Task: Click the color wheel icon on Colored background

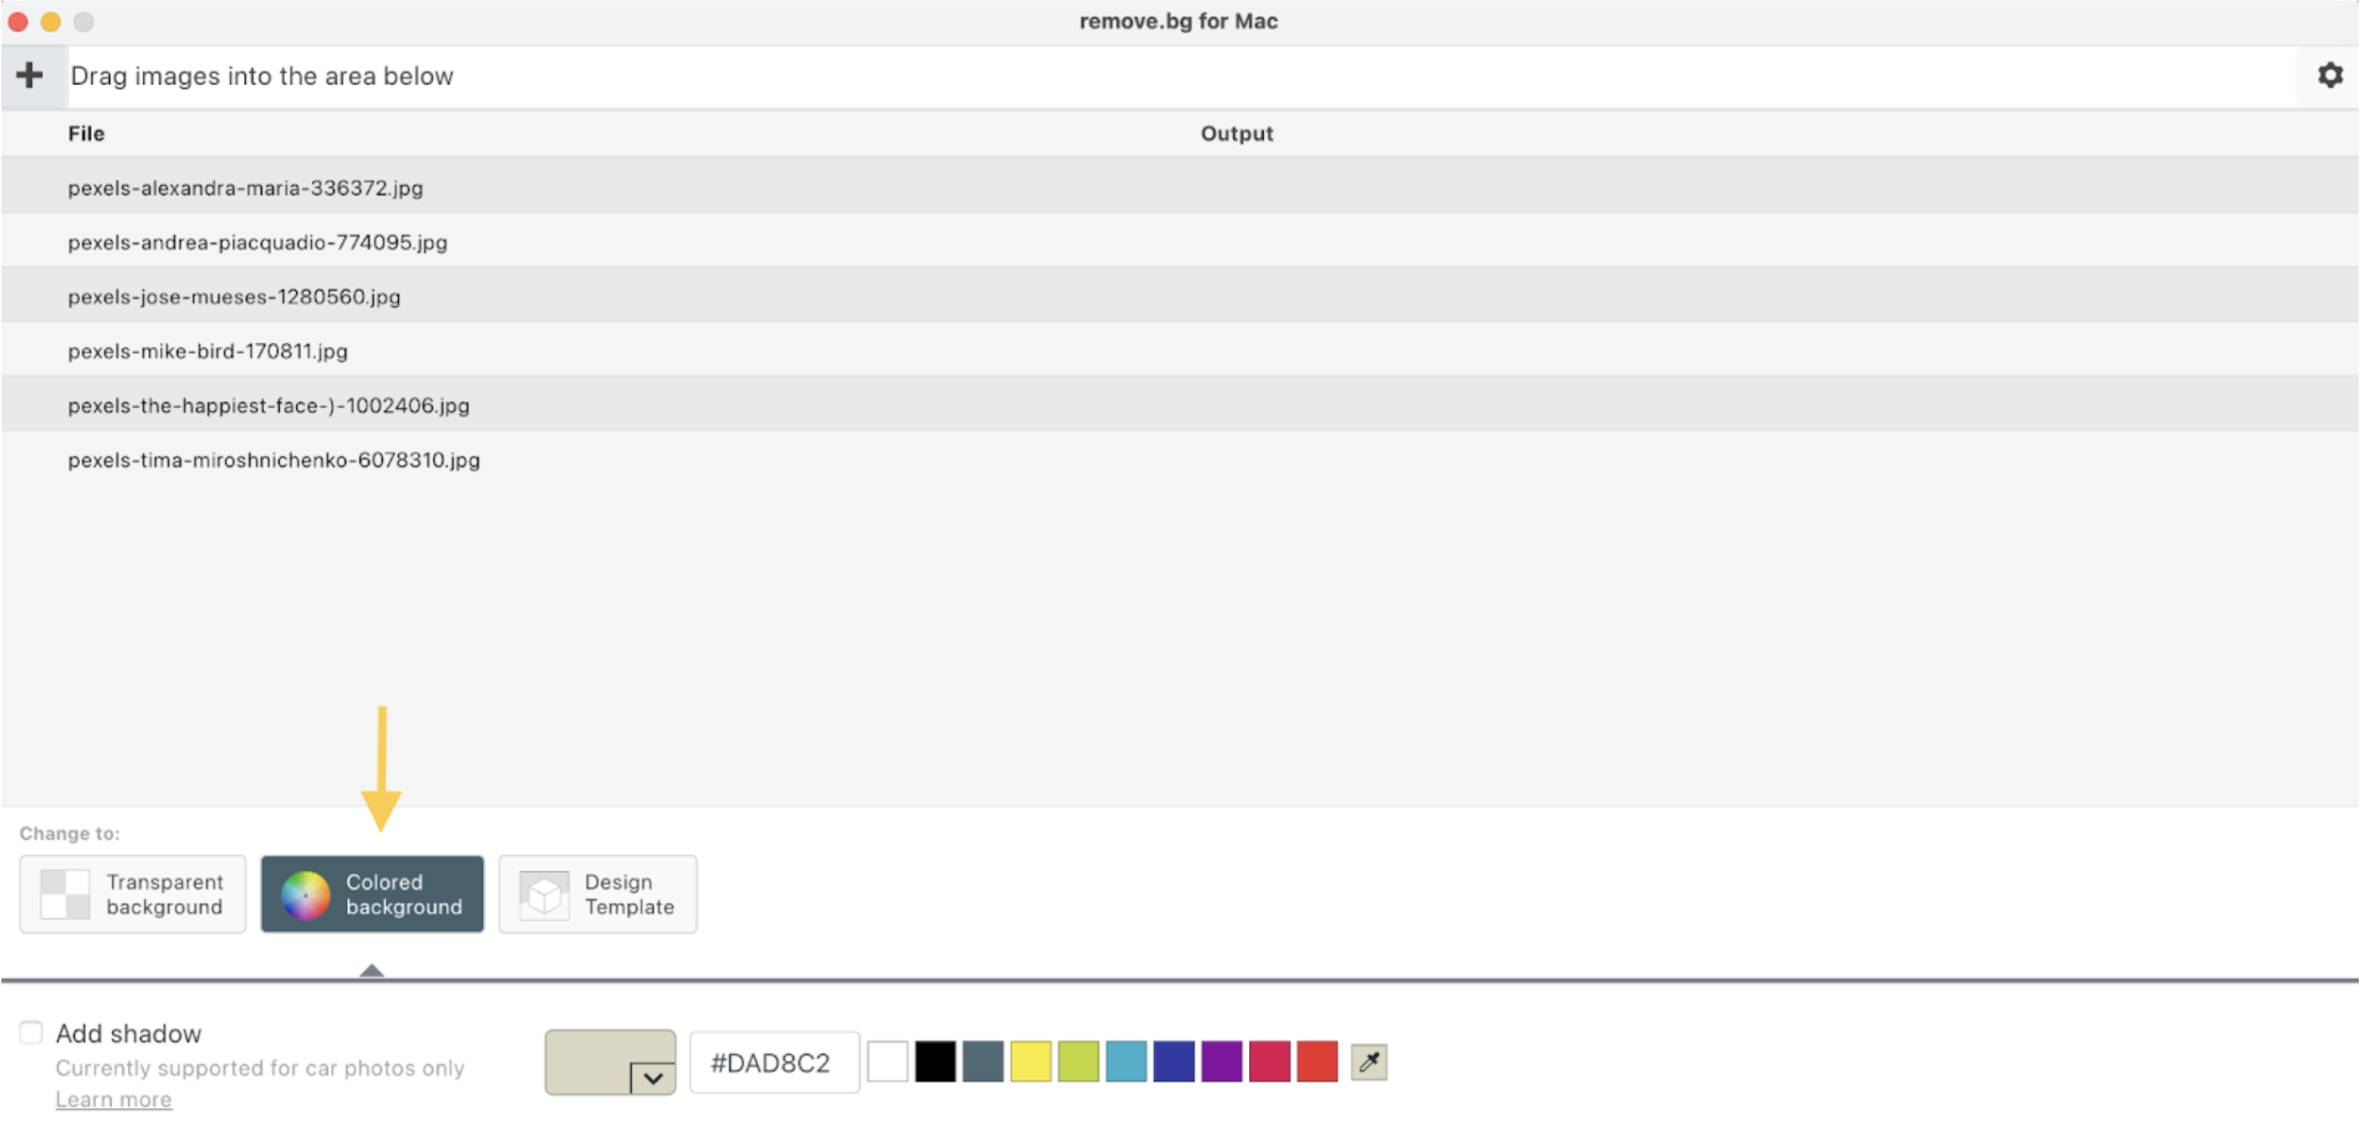Action: tap(305, 894)
